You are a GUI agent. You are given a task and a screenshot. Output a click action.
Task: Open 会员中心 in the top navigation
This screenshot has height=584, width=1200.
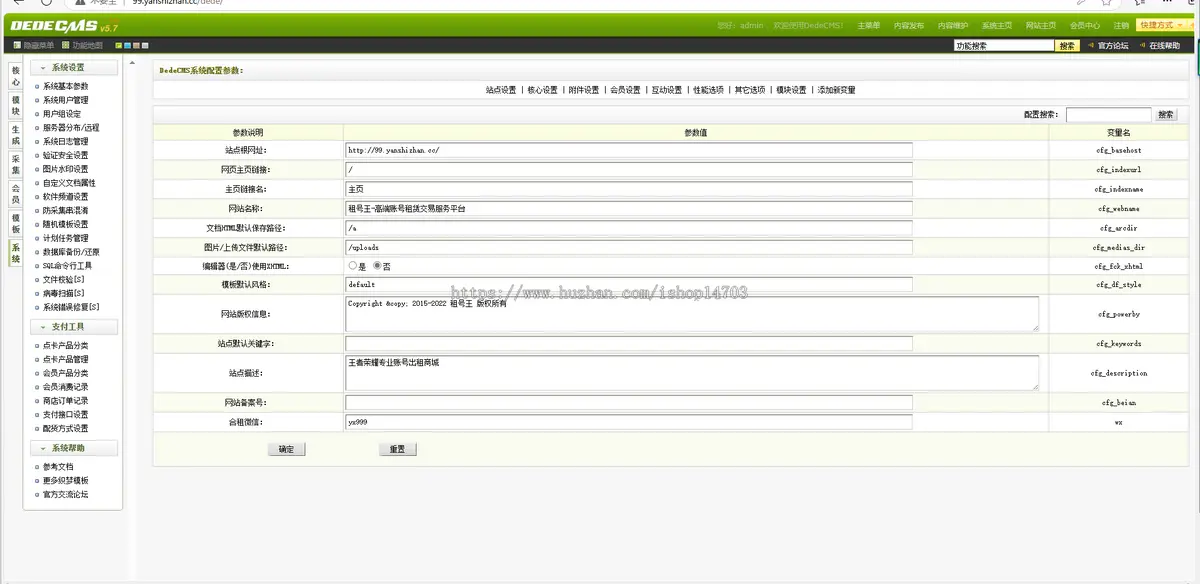1085,25
